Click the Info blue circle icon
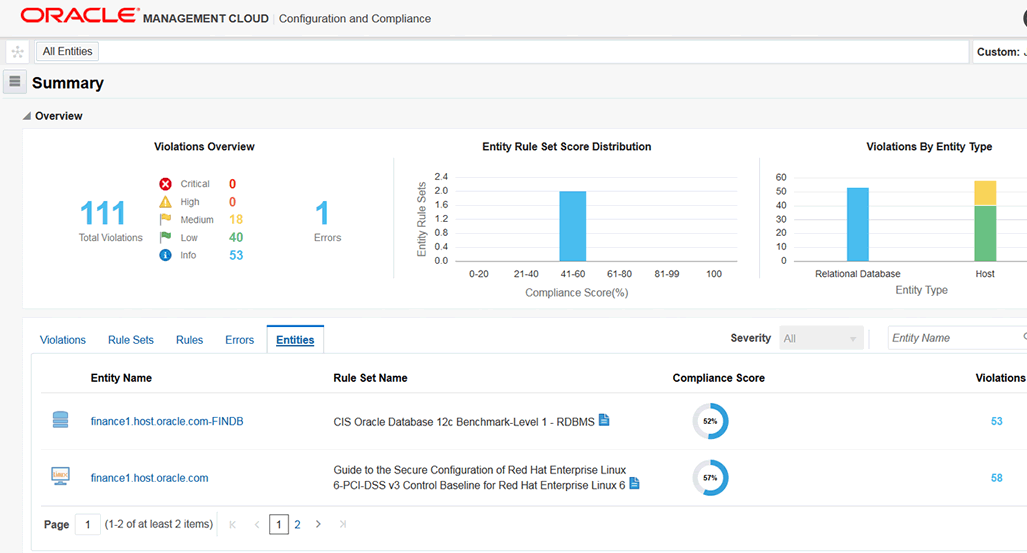The width and height of the screenshot is (1027, 553). 166,255
